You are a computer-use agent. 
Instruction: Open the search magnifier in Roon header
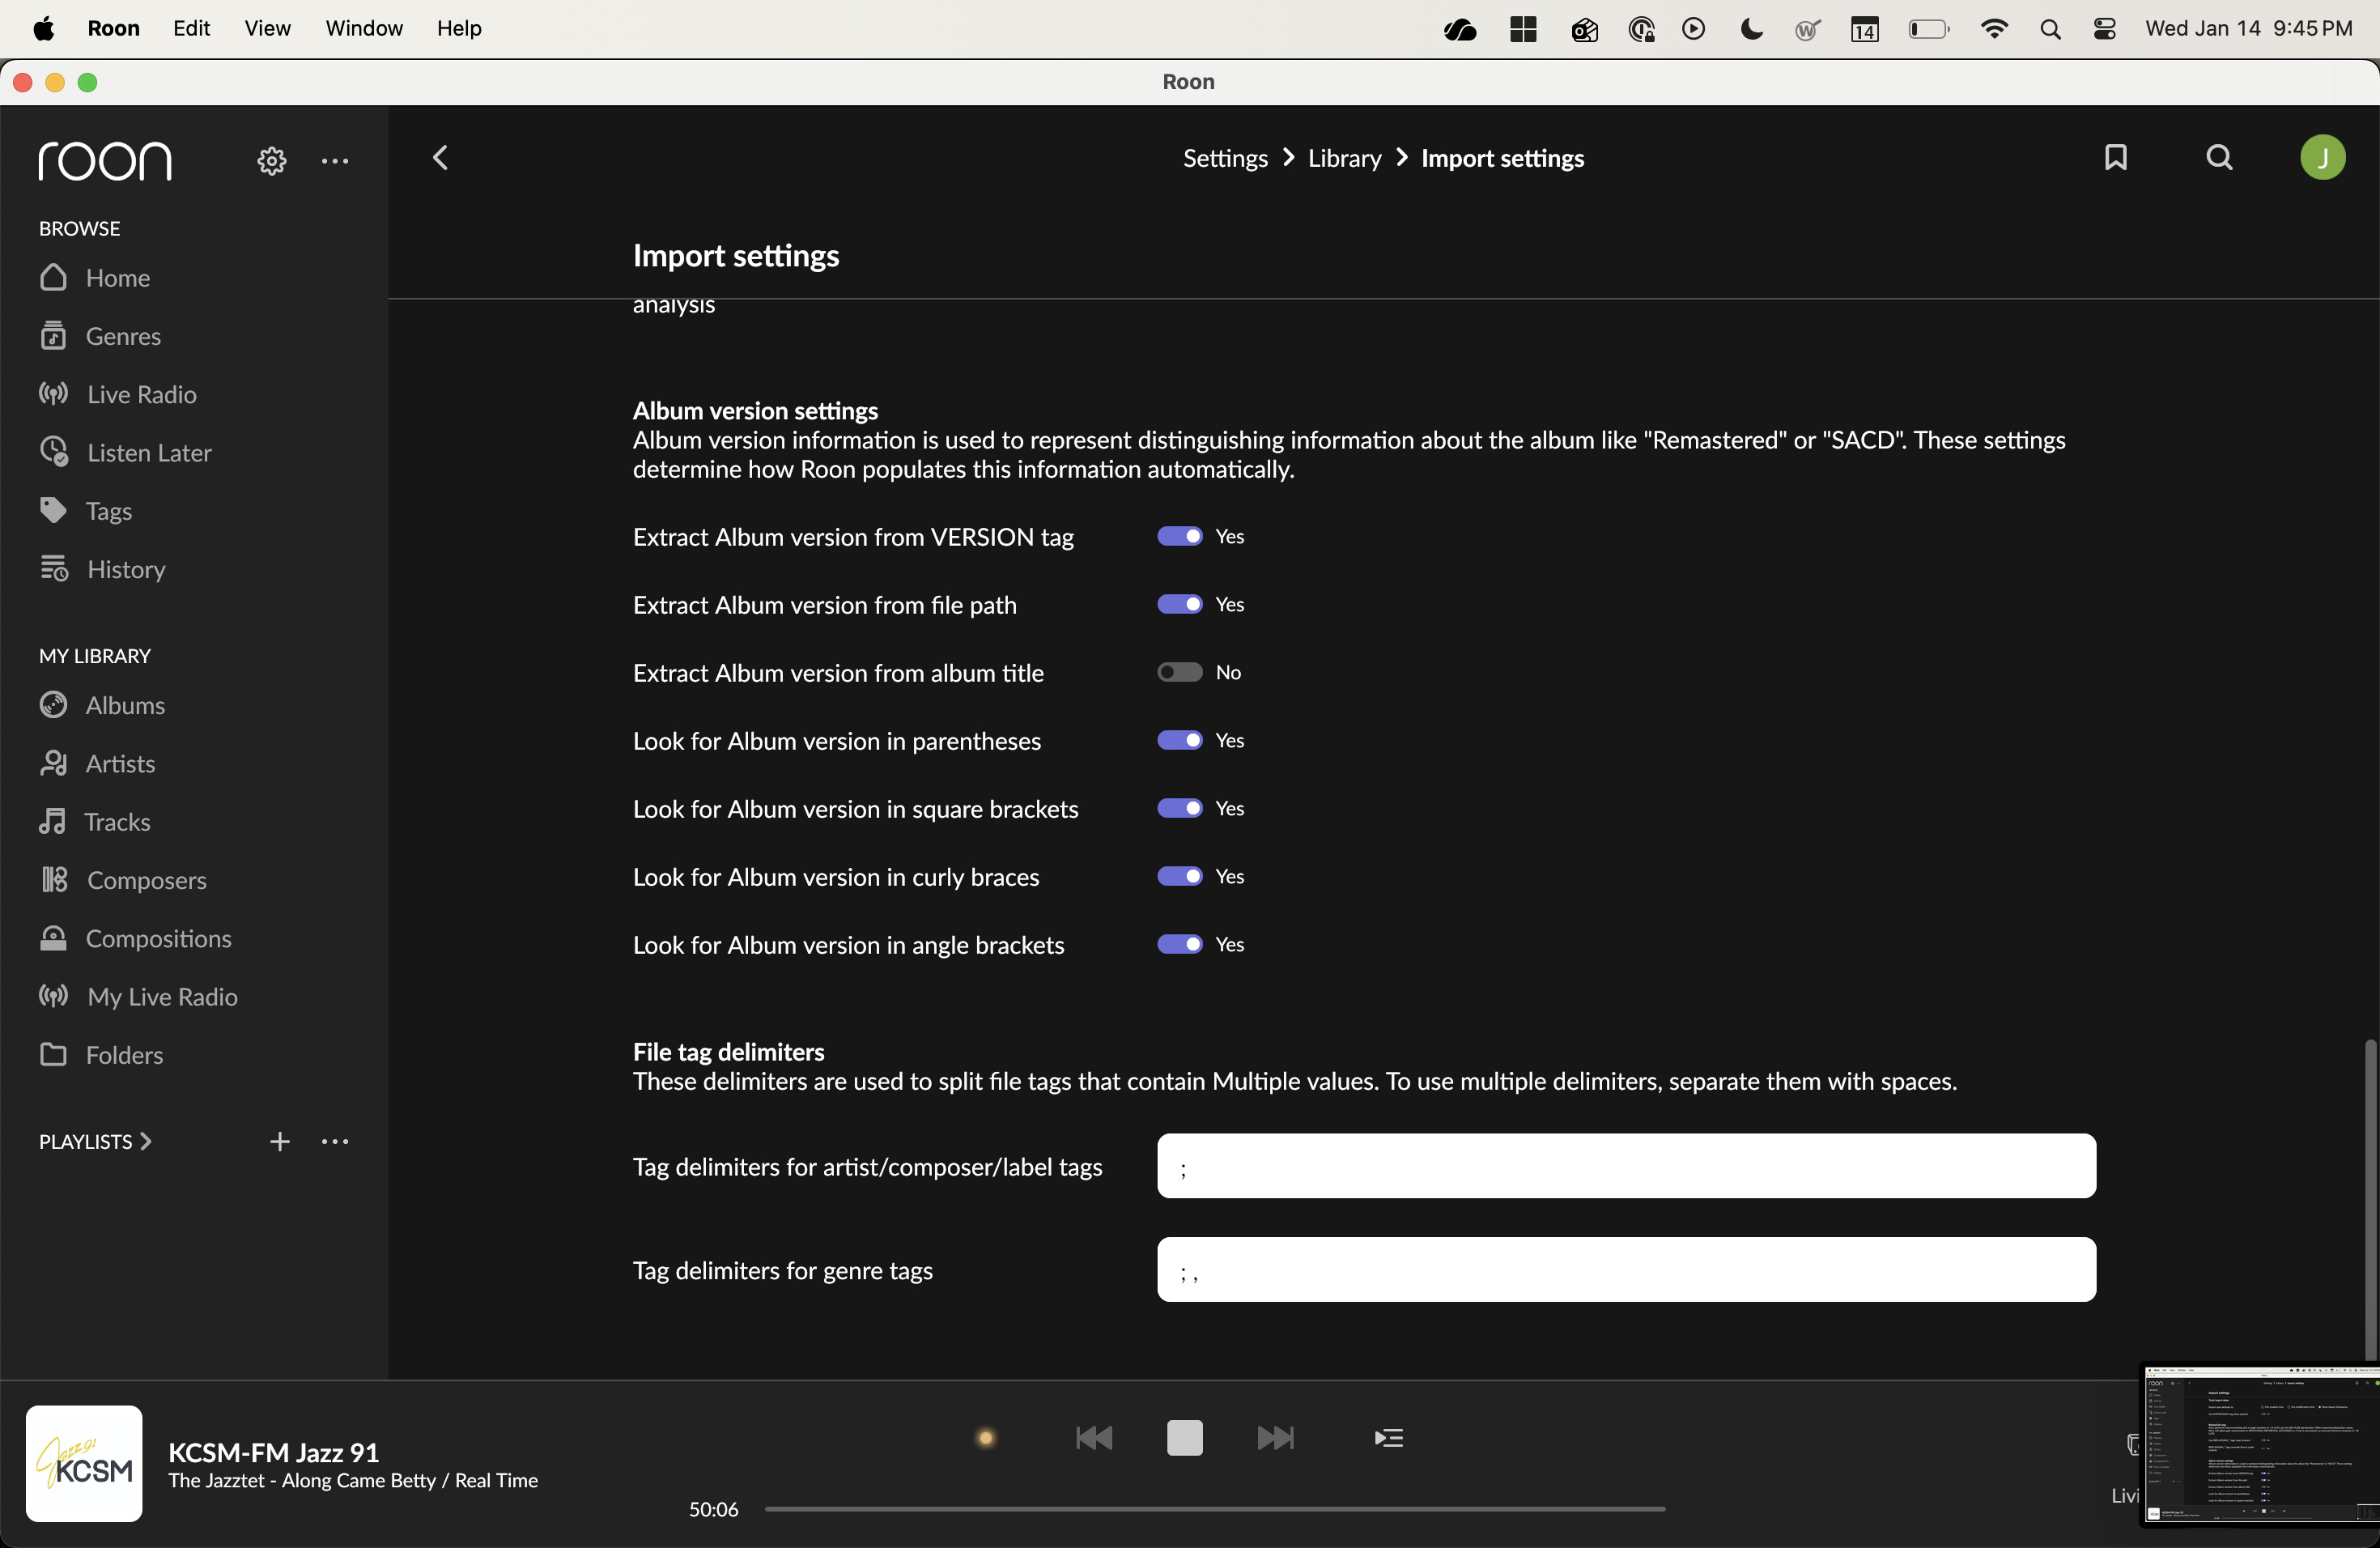2219,157
